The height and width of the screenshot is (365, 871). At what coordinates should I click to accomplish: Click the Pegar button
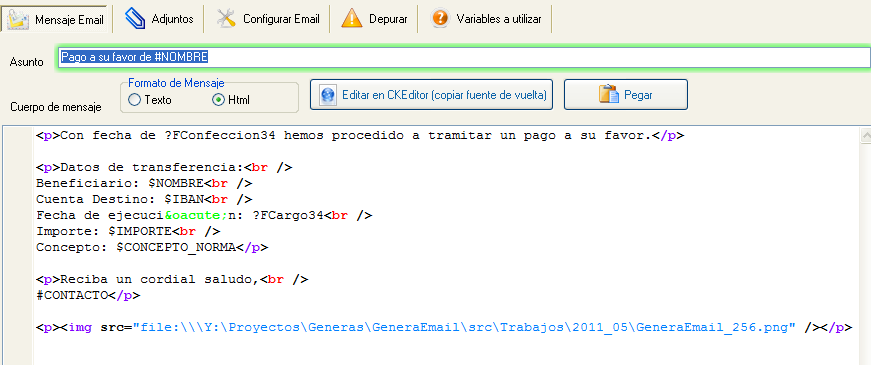(626, 95)
